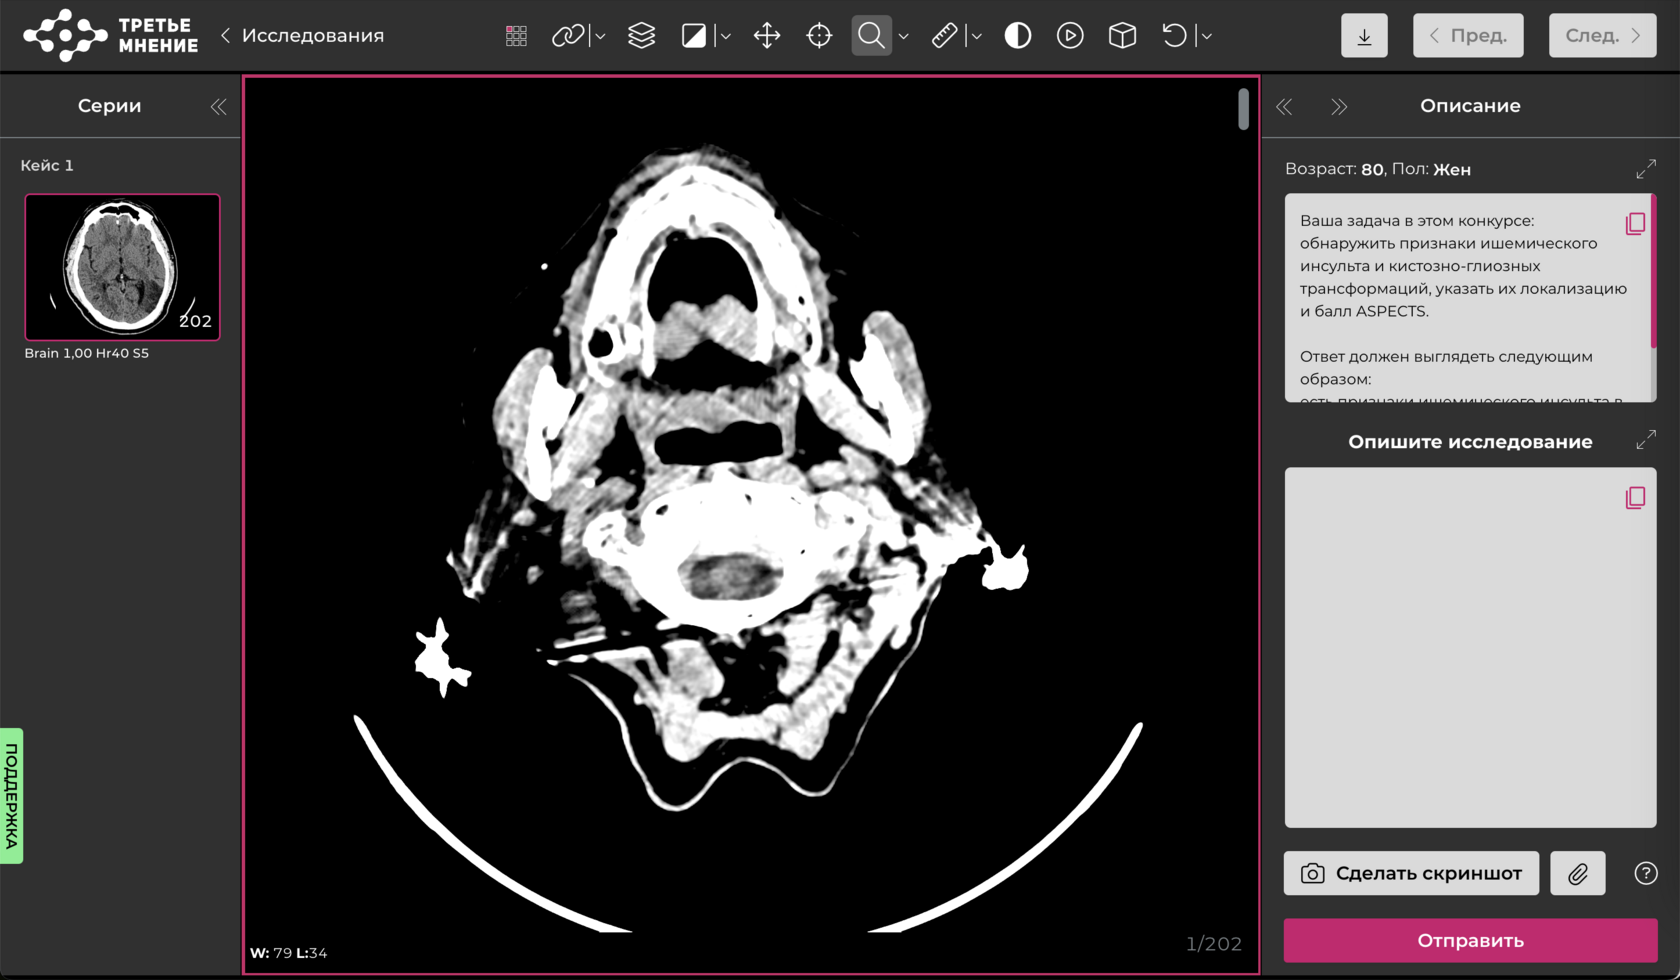Click the CT viewer slice scrollbar
Viewport: 1680px width, 980px height.
[x=1243, y=109]
